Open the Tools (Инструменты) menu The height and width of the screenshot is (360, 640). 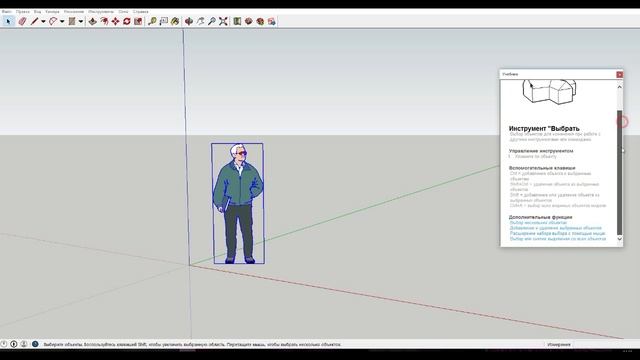point(101,12)
